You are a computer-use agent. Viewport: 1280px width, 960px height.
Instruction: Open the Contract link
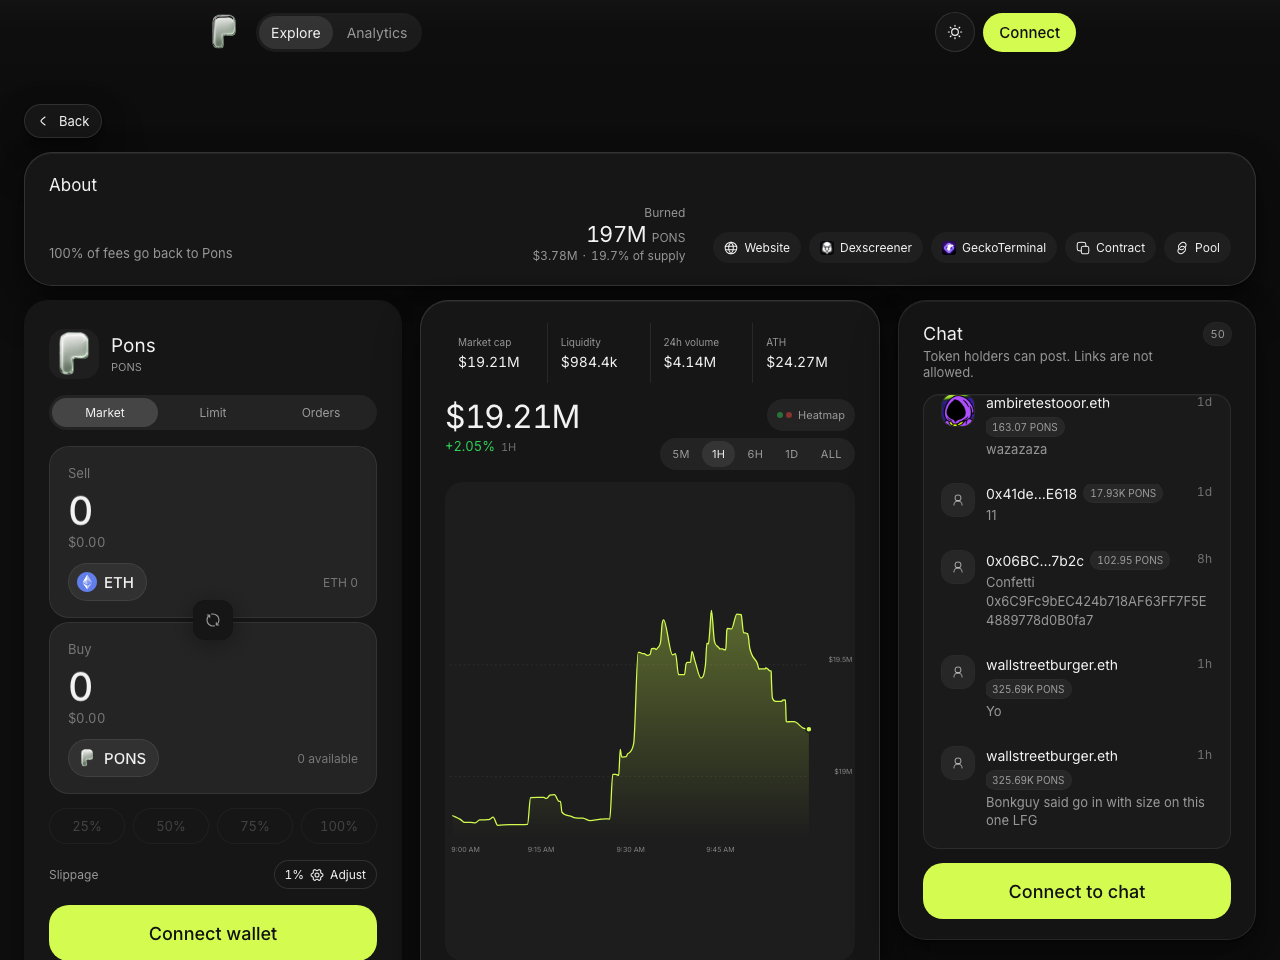1110,248
